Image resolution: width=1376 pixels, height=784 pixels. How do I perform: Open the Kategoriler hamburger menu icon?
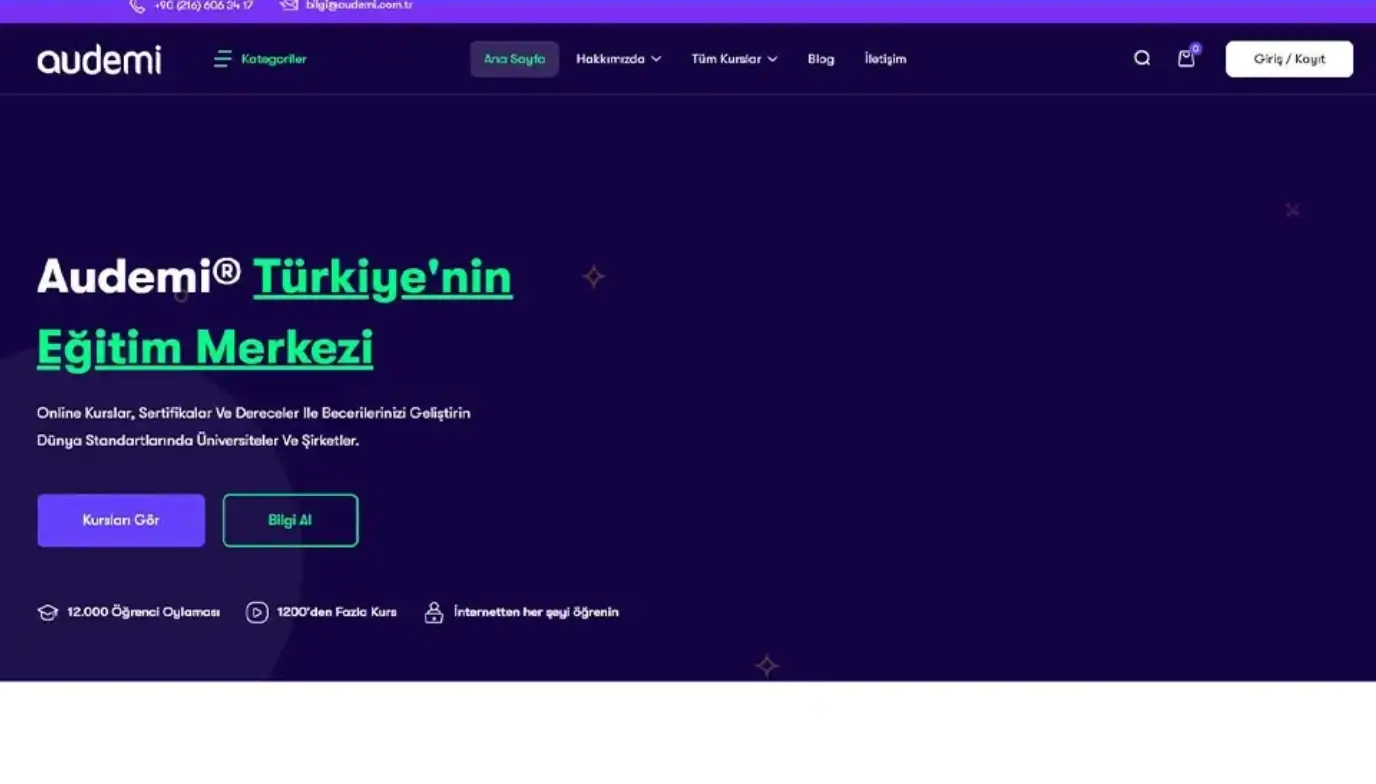(222, 59)
